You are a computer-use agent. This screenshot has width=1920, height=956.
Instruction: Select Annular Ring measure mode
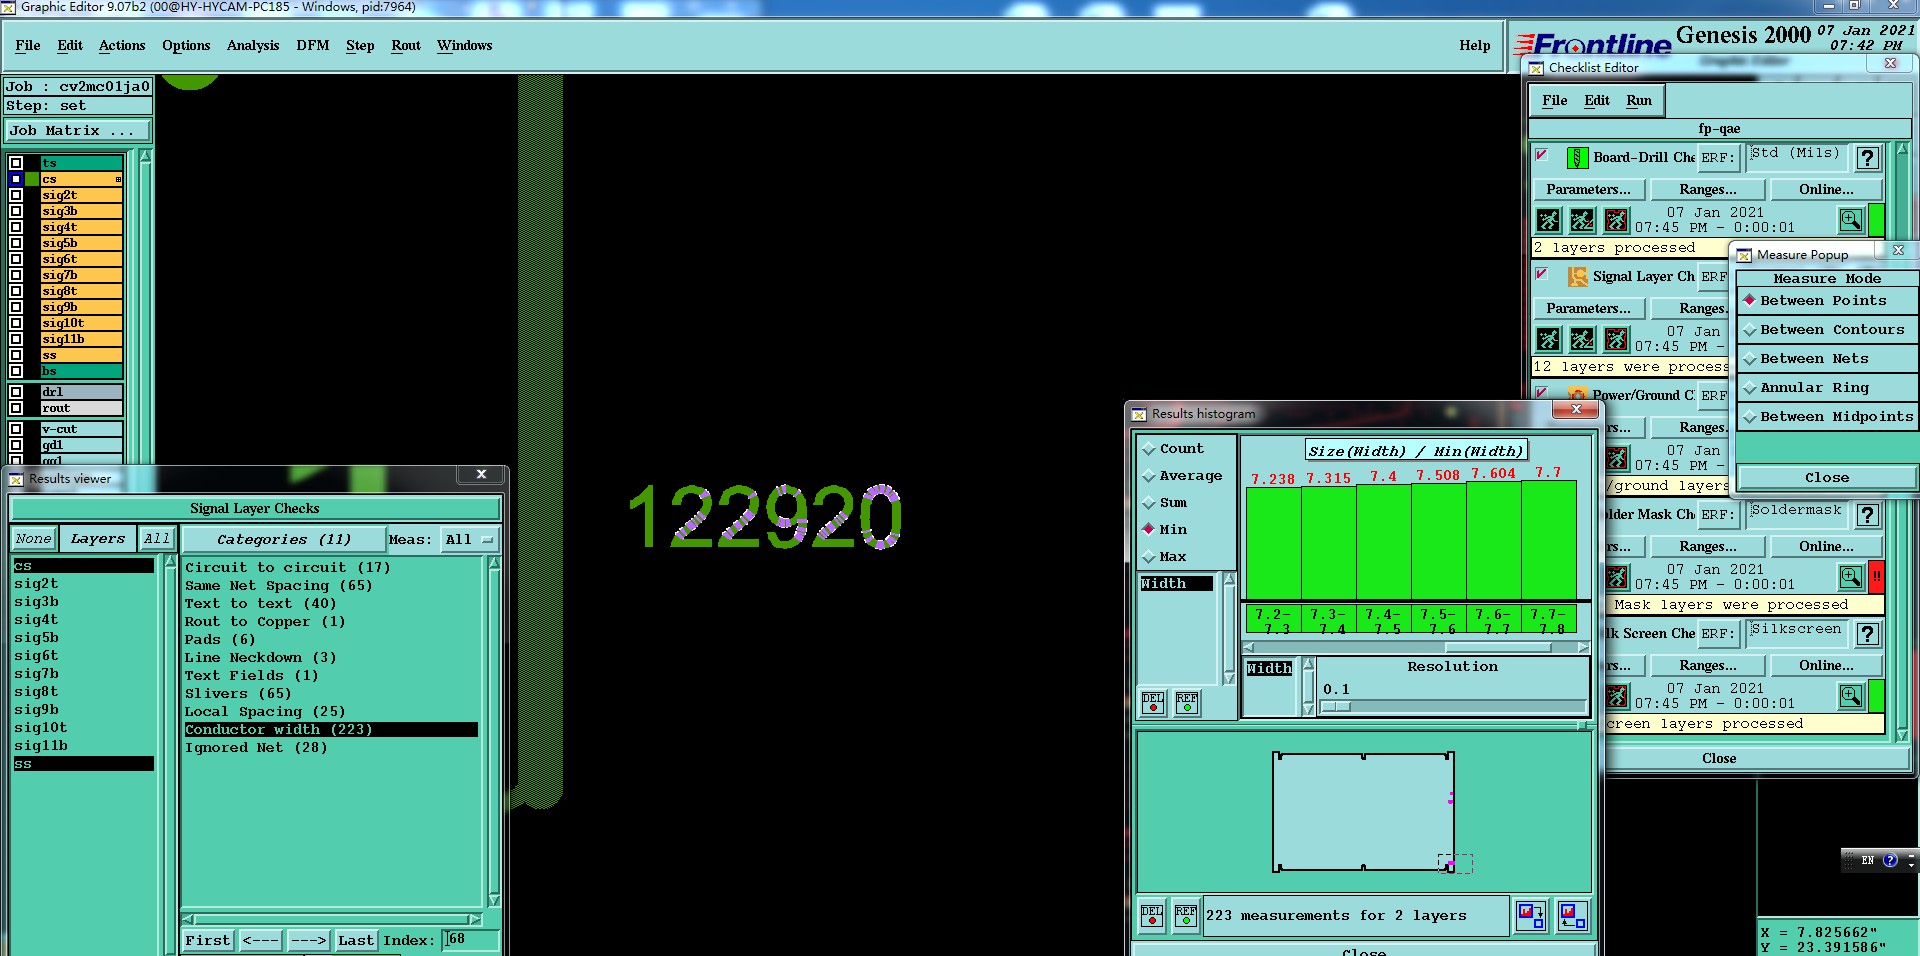point(1826,388)
